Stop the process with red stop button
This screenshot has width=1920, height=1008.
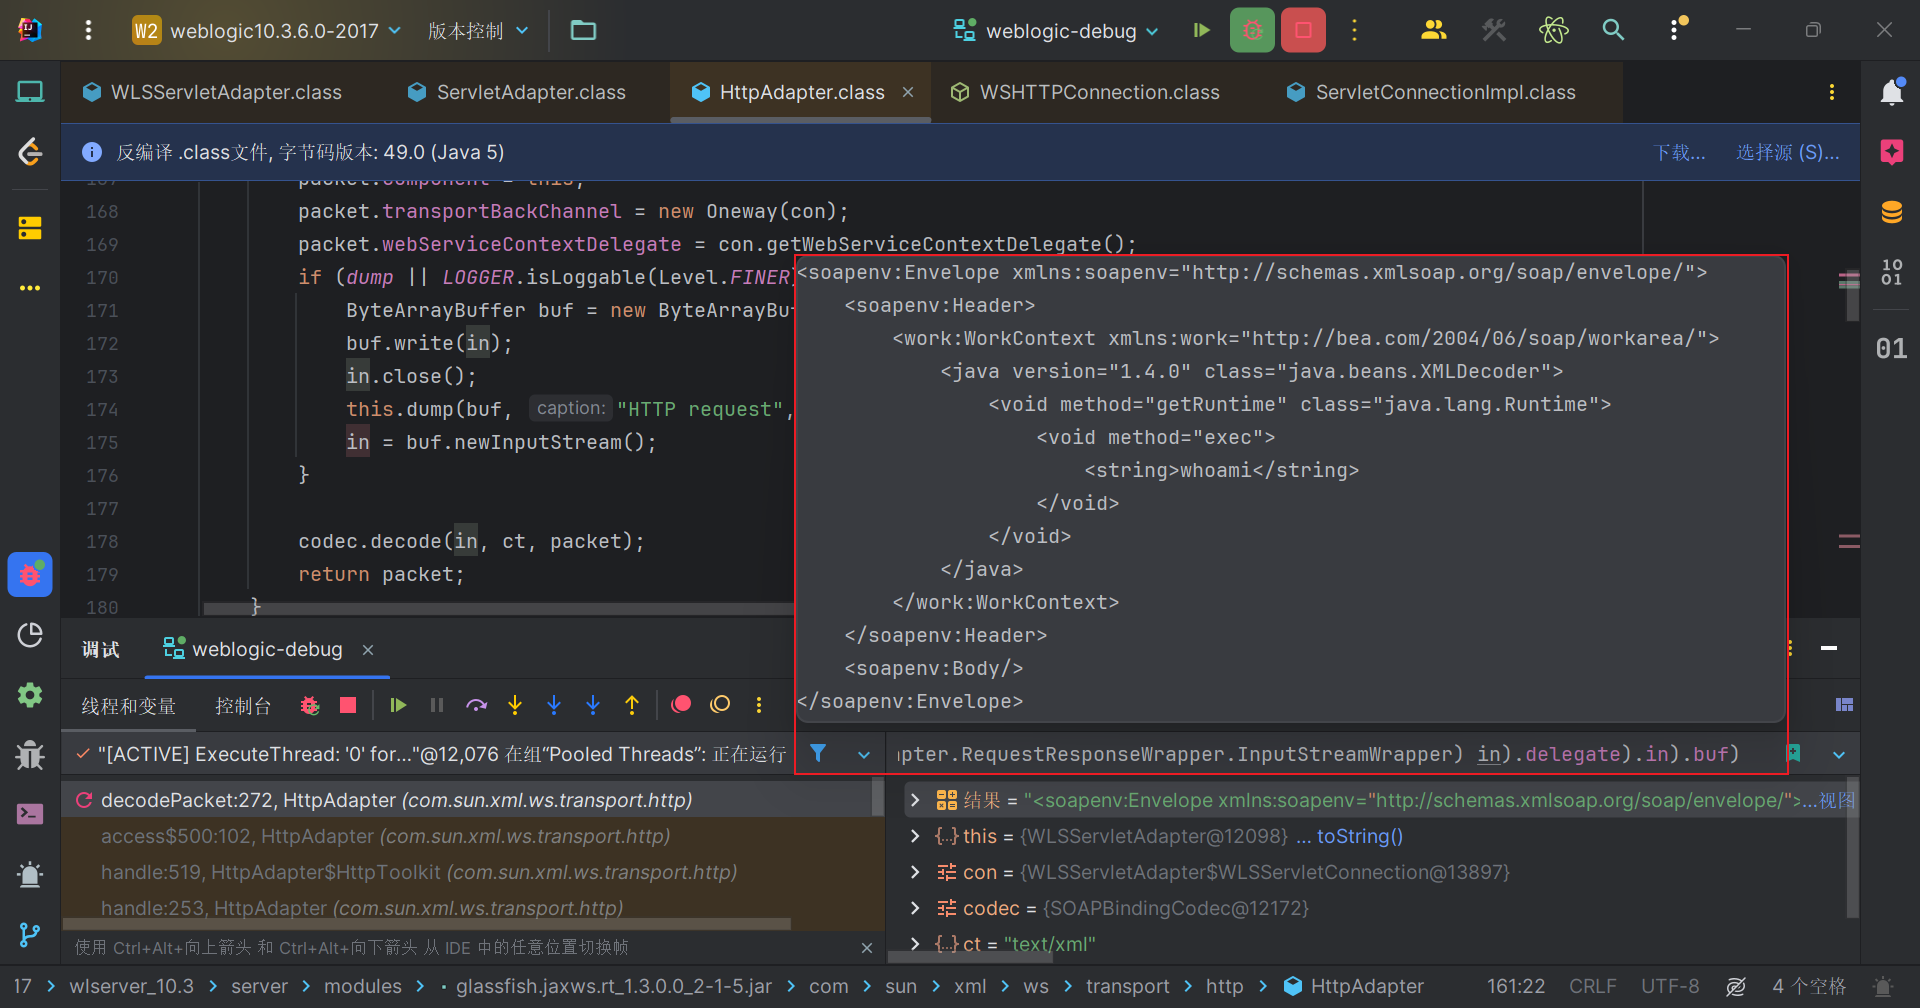pyautogui.click(x=1303, y=30)
